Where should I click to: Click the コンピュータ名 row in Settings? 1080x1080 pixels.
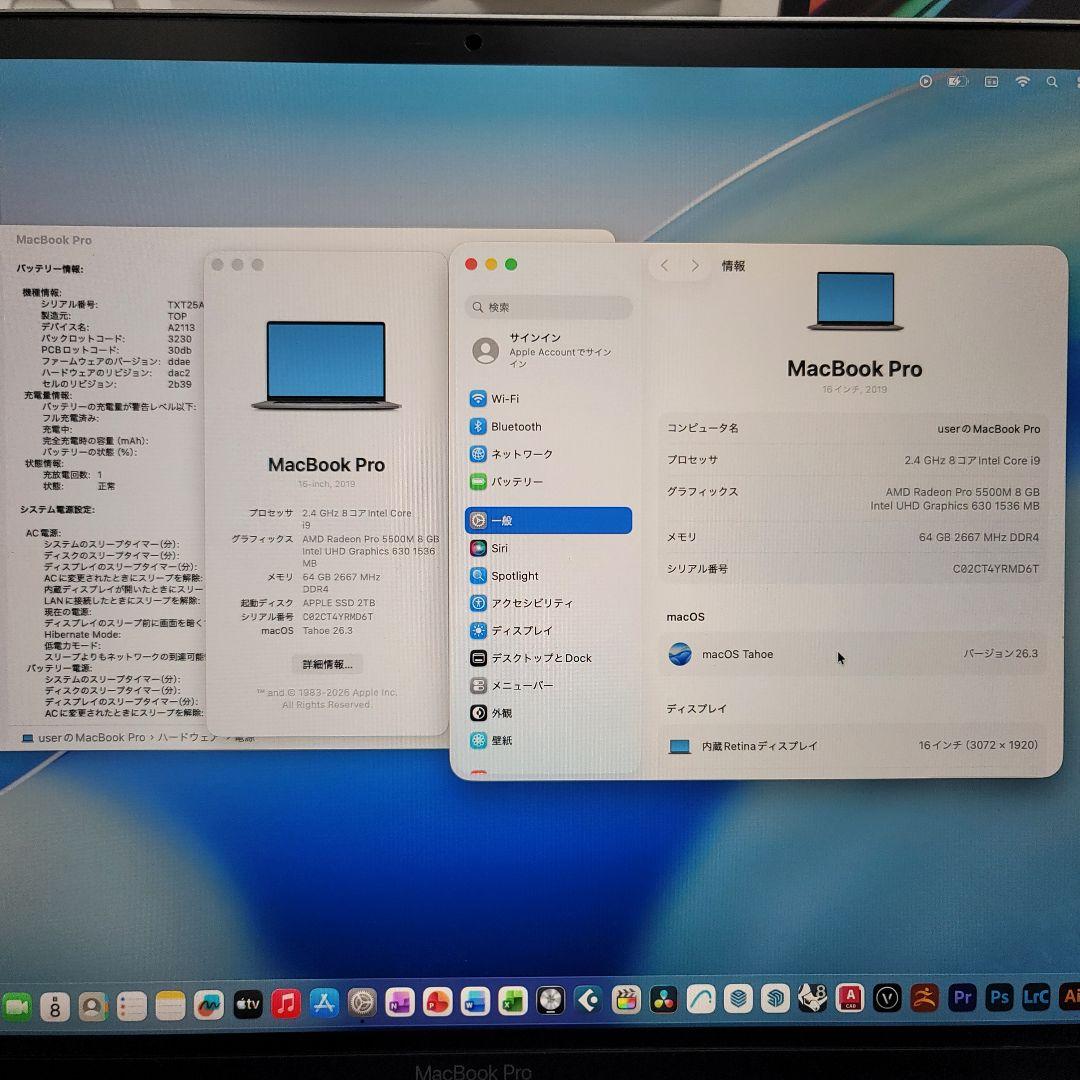coord(853,428)
